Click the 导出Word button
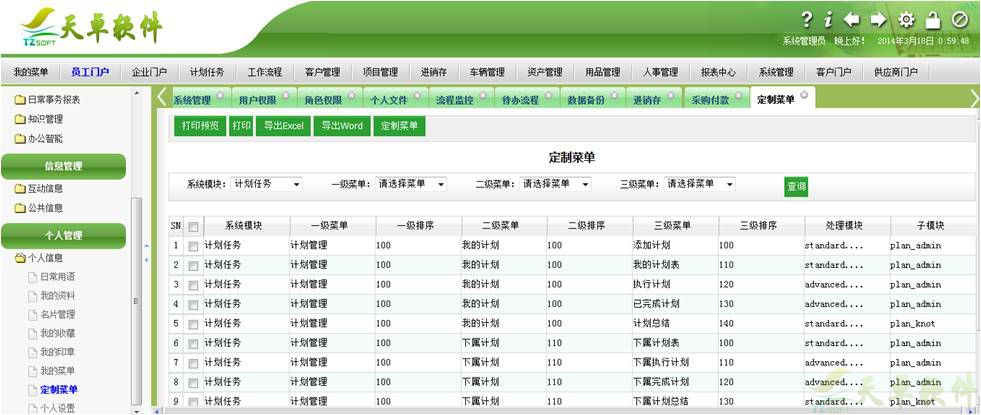The width and height of the screenshot is (981, 415). tap(342, 126)
